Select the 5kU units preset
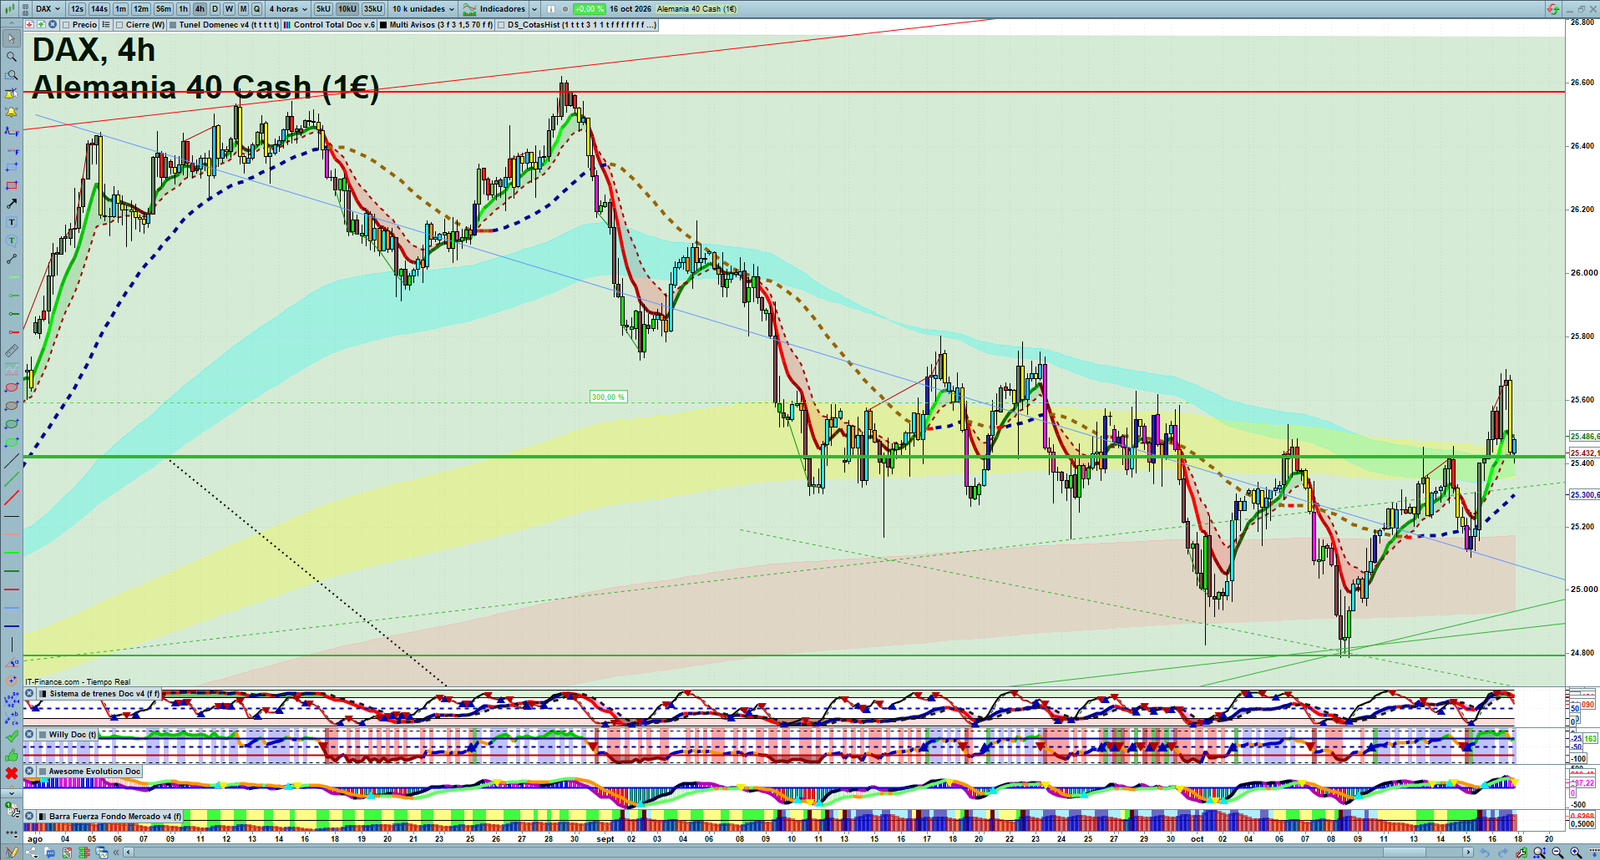 pos(323,9)
